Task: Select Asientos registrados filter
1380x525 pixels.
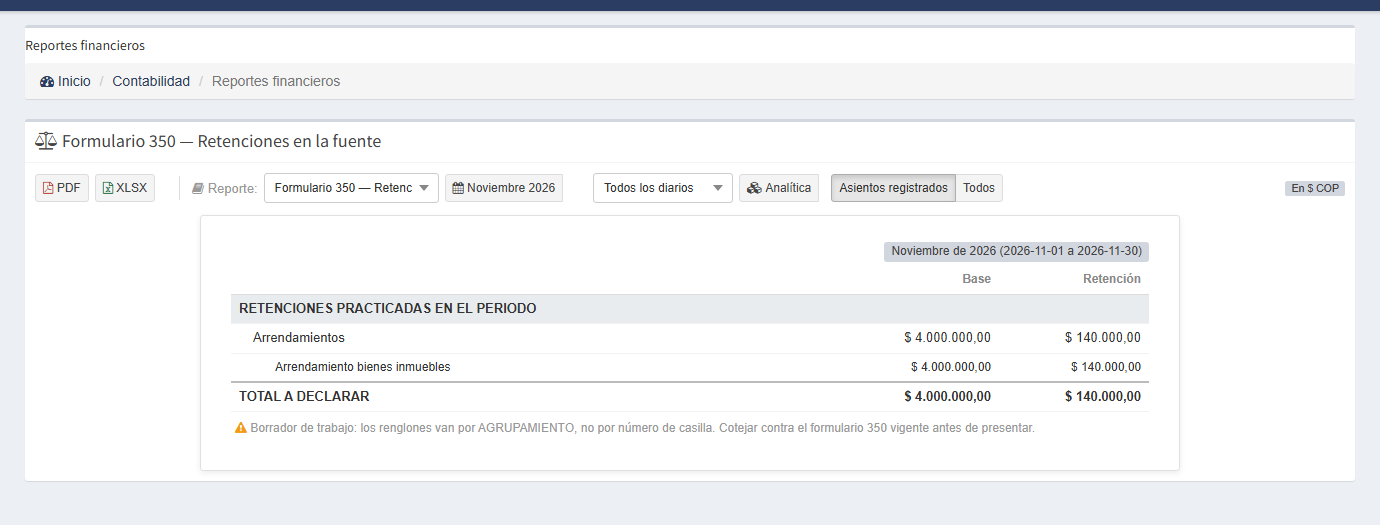Action: [893, 188]
